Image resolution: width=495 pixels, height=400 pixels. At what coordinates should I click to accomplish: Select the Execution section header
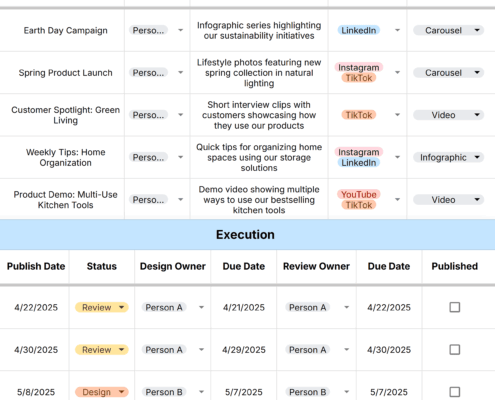tap(245, 235)
